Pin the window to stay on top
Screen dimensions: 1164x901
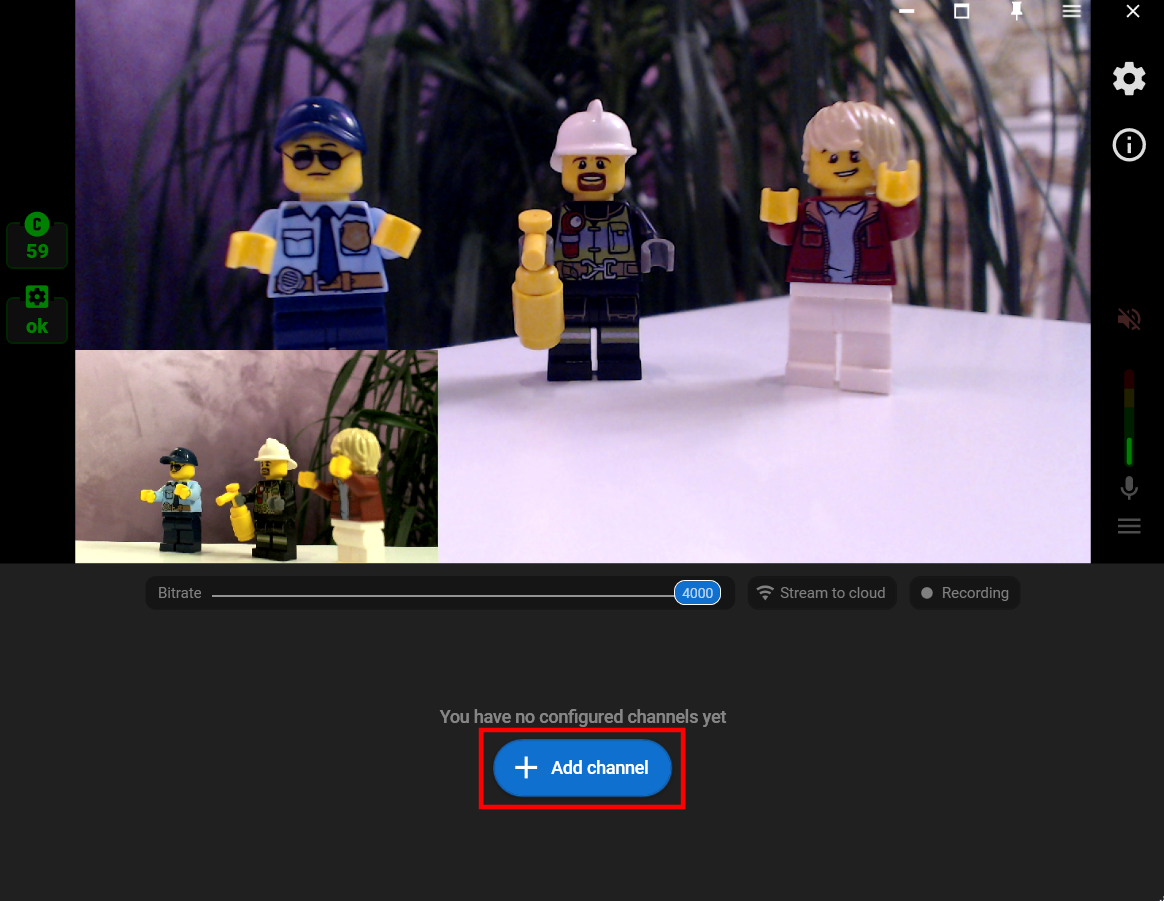[x=1016, y=11]
